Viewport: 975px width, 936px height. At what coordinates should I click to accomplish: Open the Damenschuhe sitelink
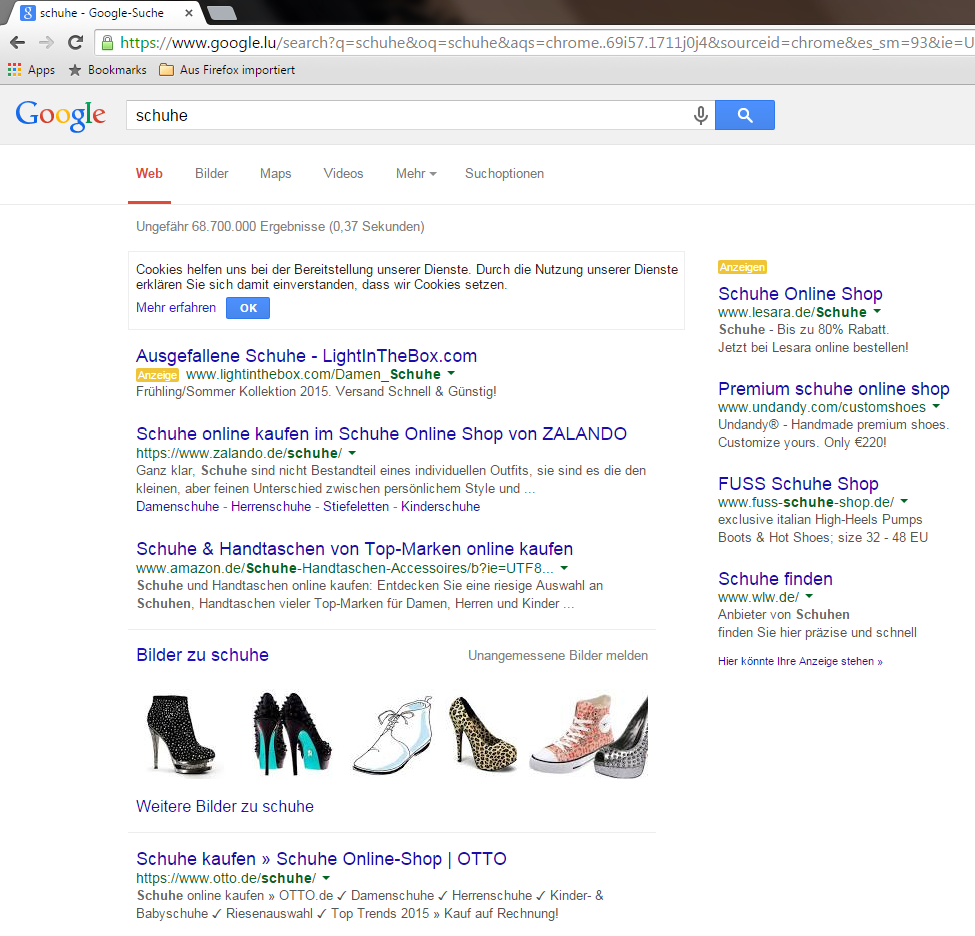pos(177,506)
